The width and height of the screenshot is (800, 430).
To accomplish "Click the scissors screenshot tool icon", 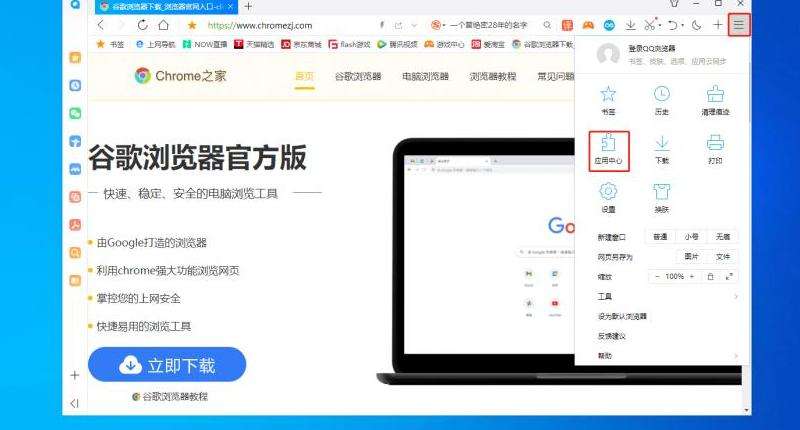I will pyautogui.click(x=649, y=24).
